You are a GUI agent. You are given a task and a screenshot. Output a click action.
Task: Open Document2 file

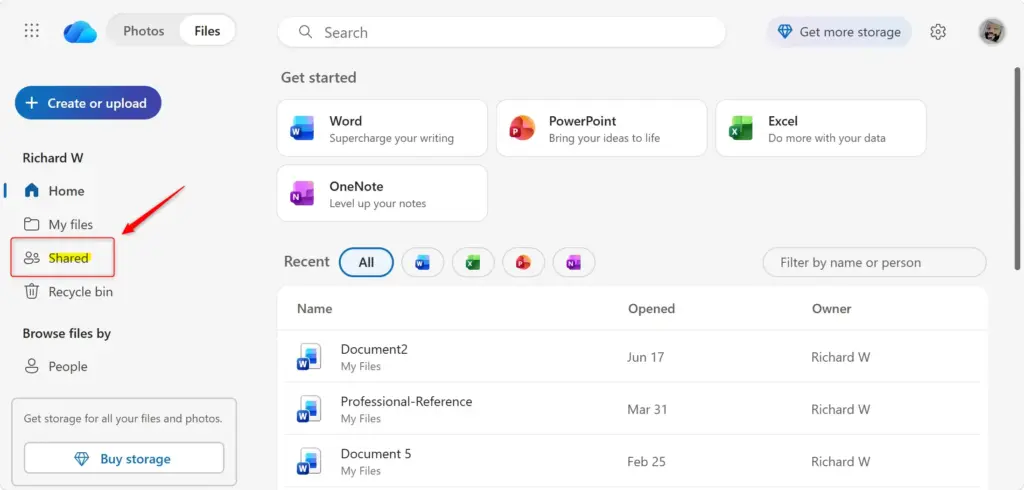(x=374, y=349)
